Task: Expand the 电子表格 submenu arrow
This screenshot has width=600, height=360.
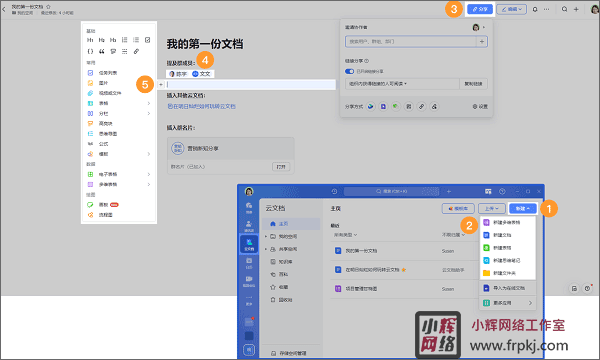Action: (x=149, y=174)
